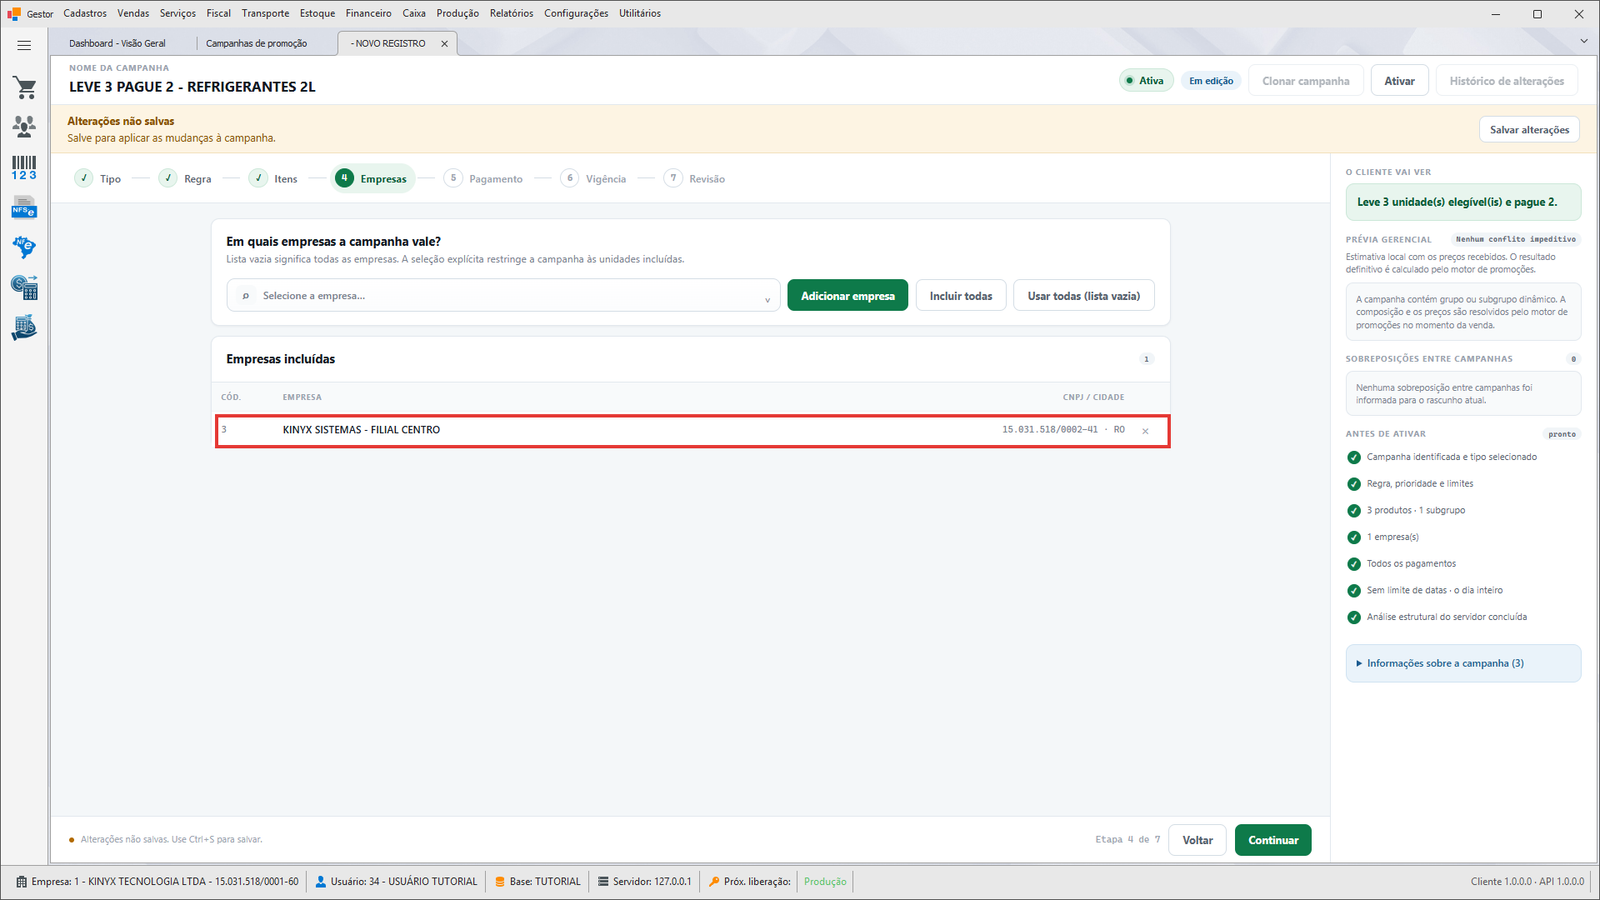This screenshot has width=1600, height=900.
Task: Click the Voltar button
Action: coord(1198,840)
